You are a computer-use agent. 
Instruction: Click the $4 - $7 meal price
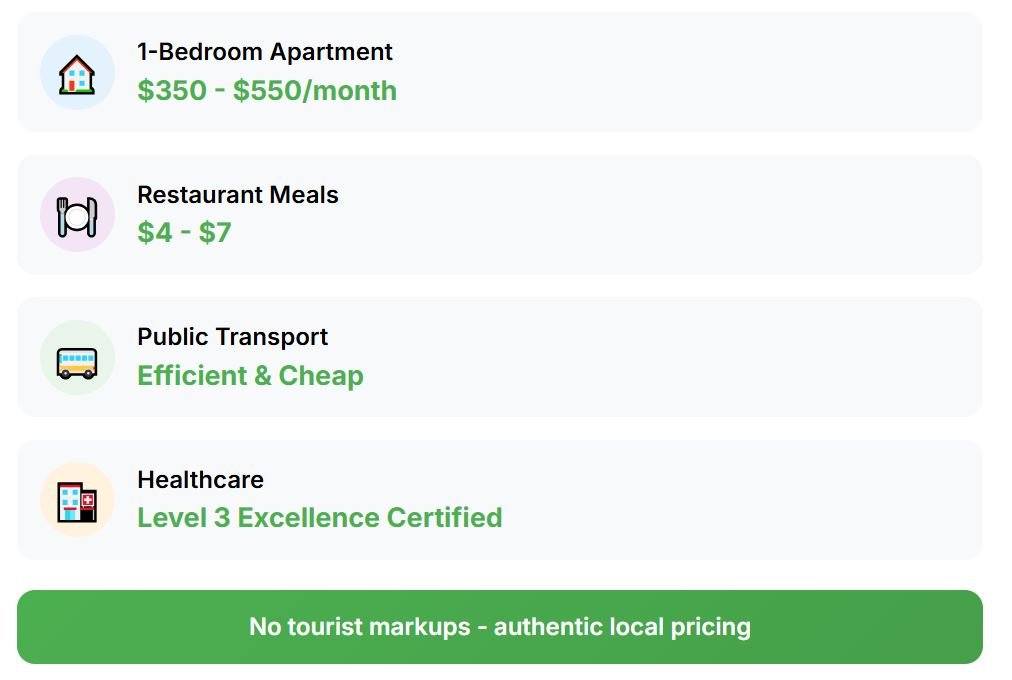184,232
